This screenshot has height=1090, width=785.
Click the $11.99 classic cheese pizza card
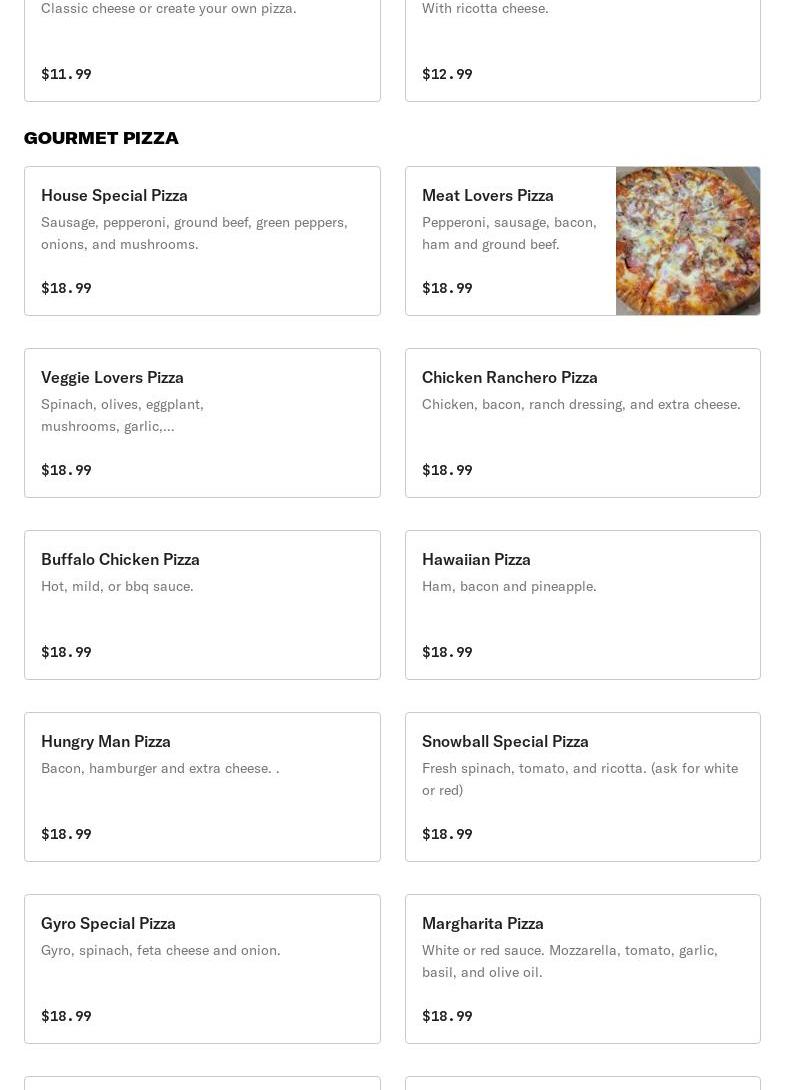pos(202,50)
